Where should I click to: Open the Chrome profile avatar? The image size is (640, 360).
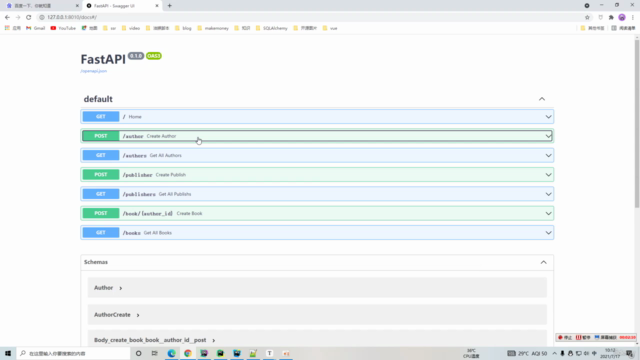click(622, 17)
